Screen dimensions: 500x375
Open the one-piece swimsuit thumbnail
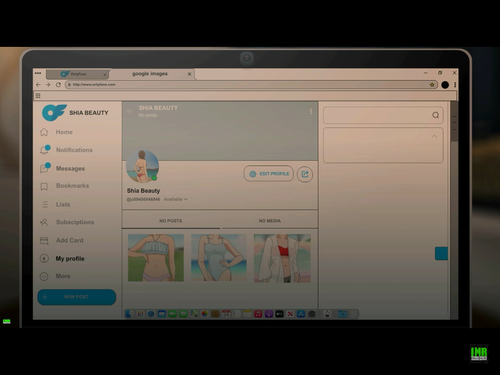point(219,258)
